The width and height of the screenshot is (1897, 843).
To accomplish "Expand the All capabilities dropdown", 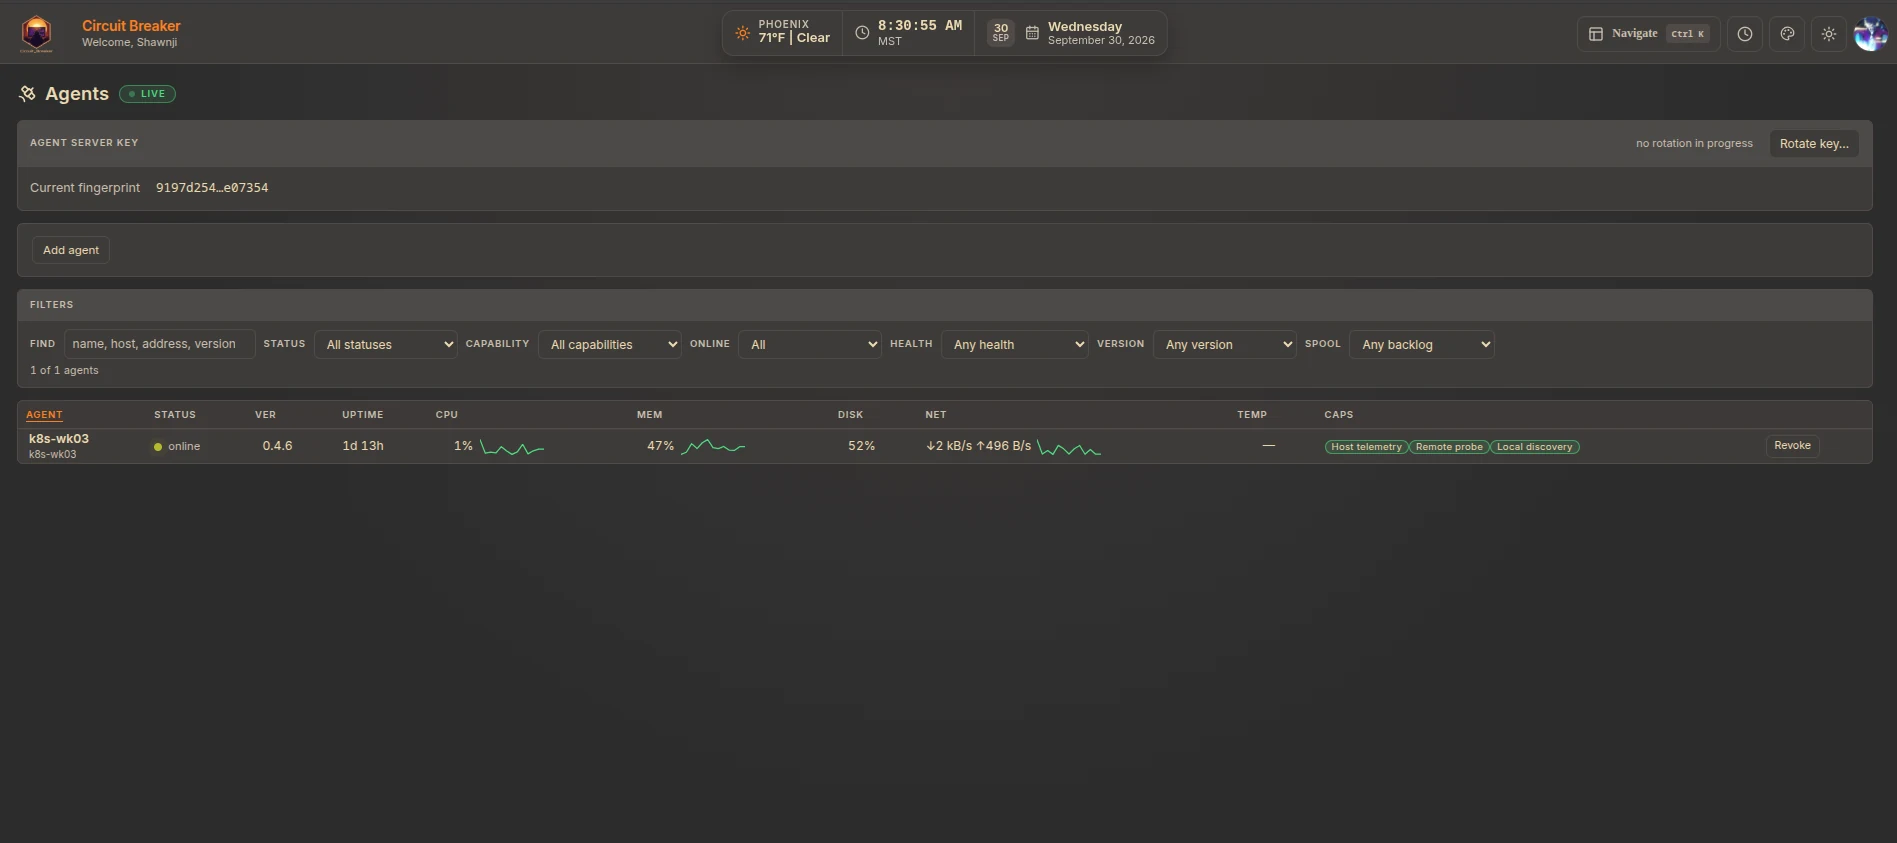I will click(610, 344).
